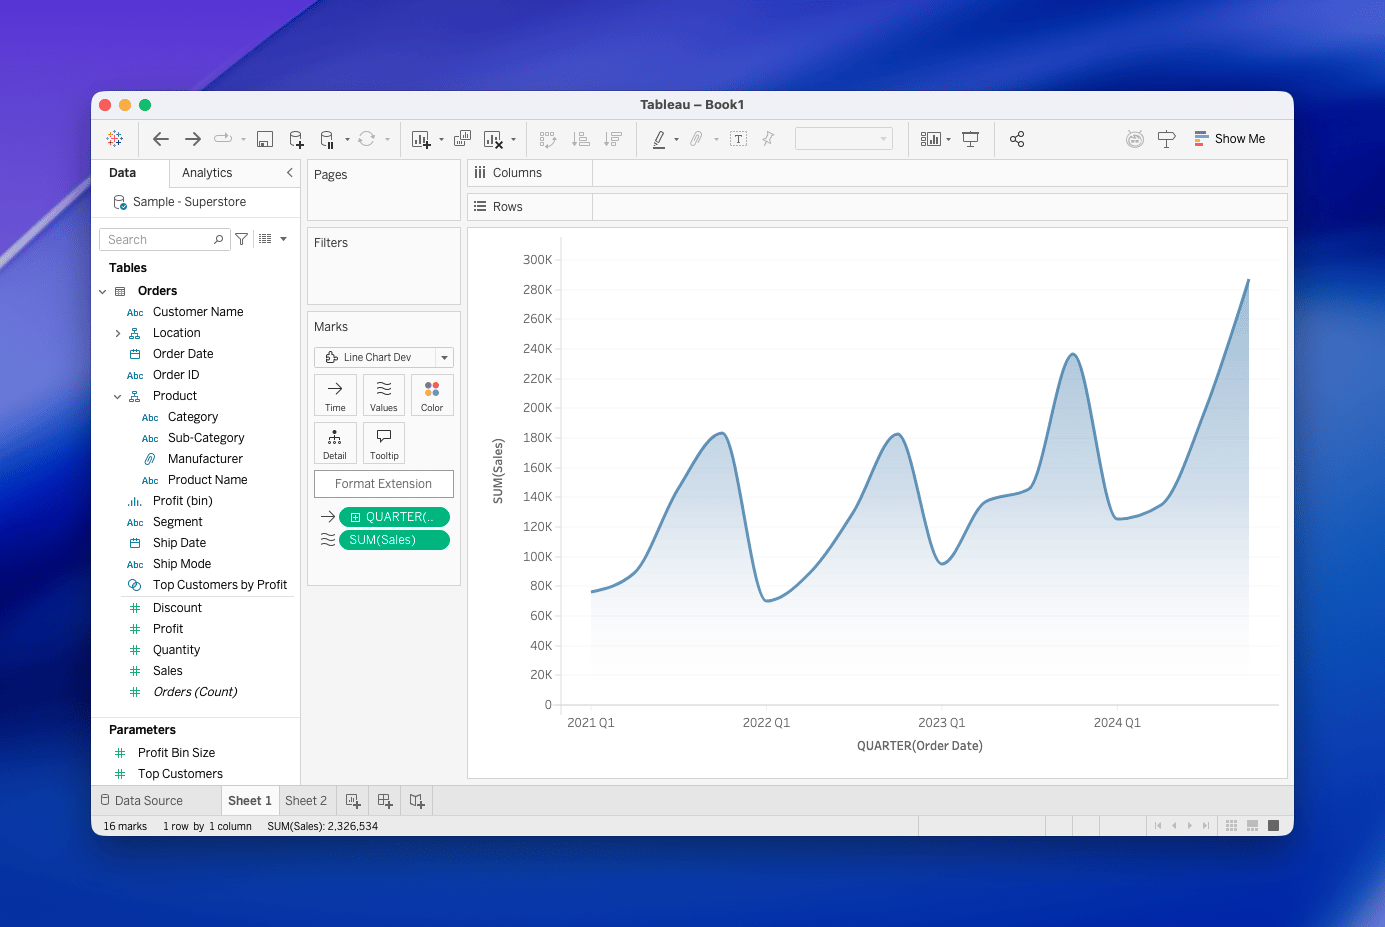Click the Tableau logo start page icon
The height and width of the screenshot is (927, 1385).
115,139
